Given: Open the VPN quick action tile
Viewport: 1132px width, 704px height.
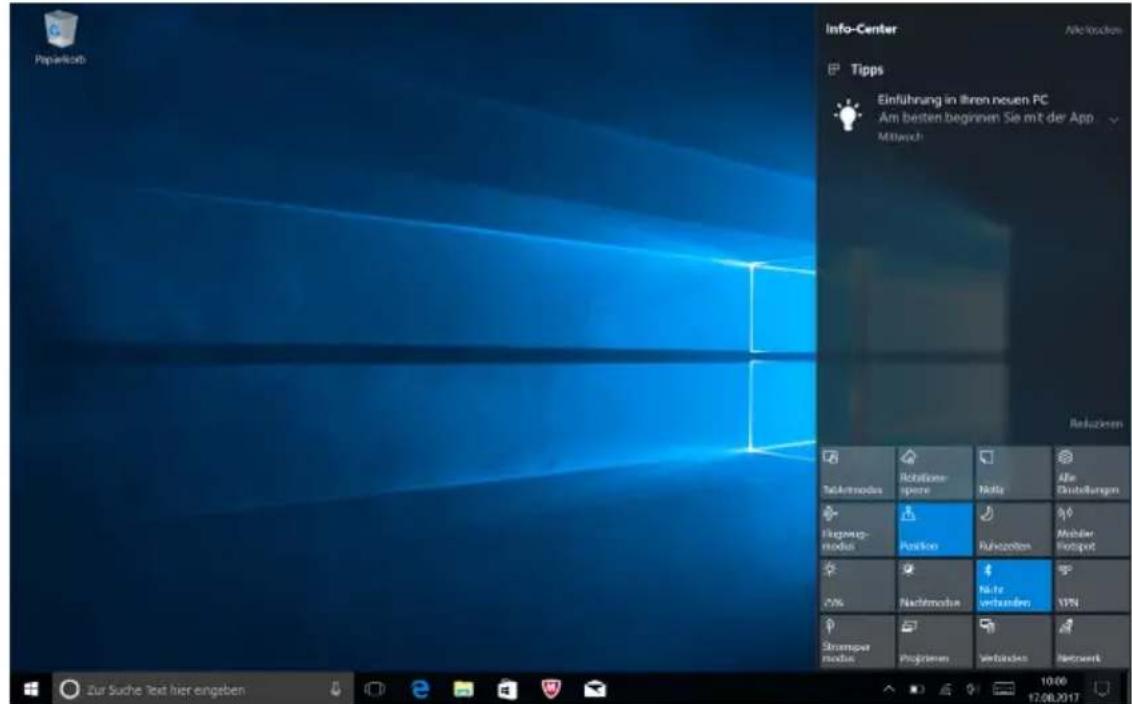Looking at the screenshot, I should point(1091,586).
